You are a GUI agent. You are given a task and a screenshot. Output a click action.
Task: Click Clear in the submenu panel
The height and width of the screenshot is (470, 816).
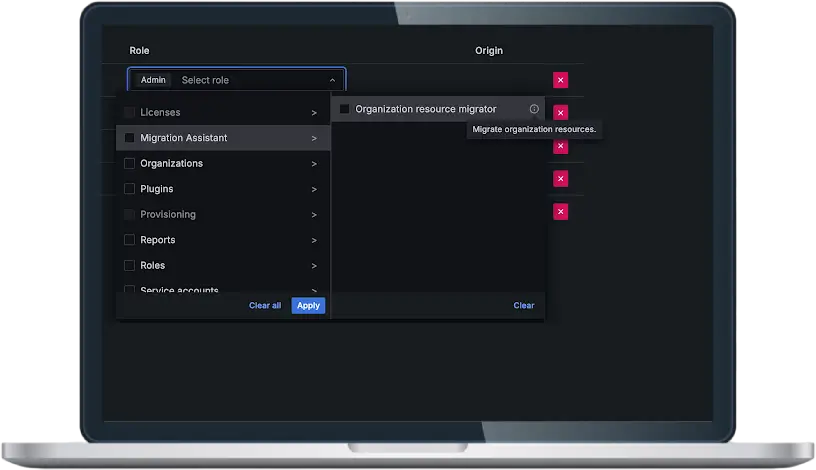[x=524, y=306]
